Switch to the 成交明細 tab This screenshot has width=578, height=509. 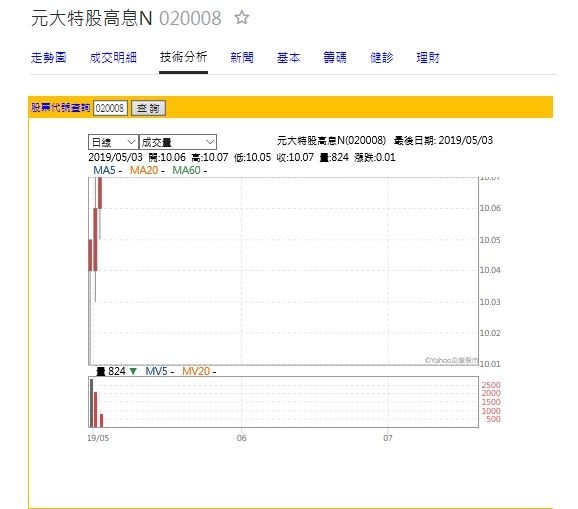click(113, 57)
